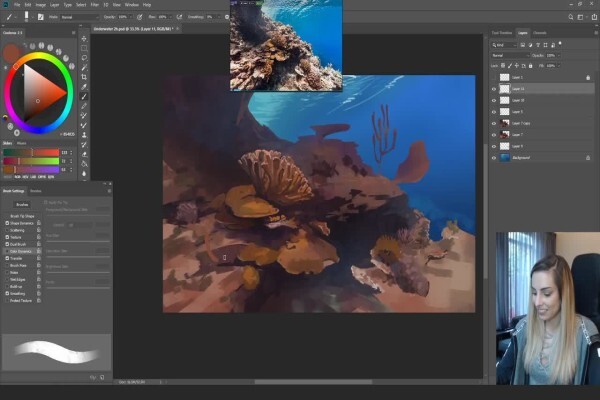Select the Lasso tool
Screen dimensions: 600x400
(x=84, y=58)
